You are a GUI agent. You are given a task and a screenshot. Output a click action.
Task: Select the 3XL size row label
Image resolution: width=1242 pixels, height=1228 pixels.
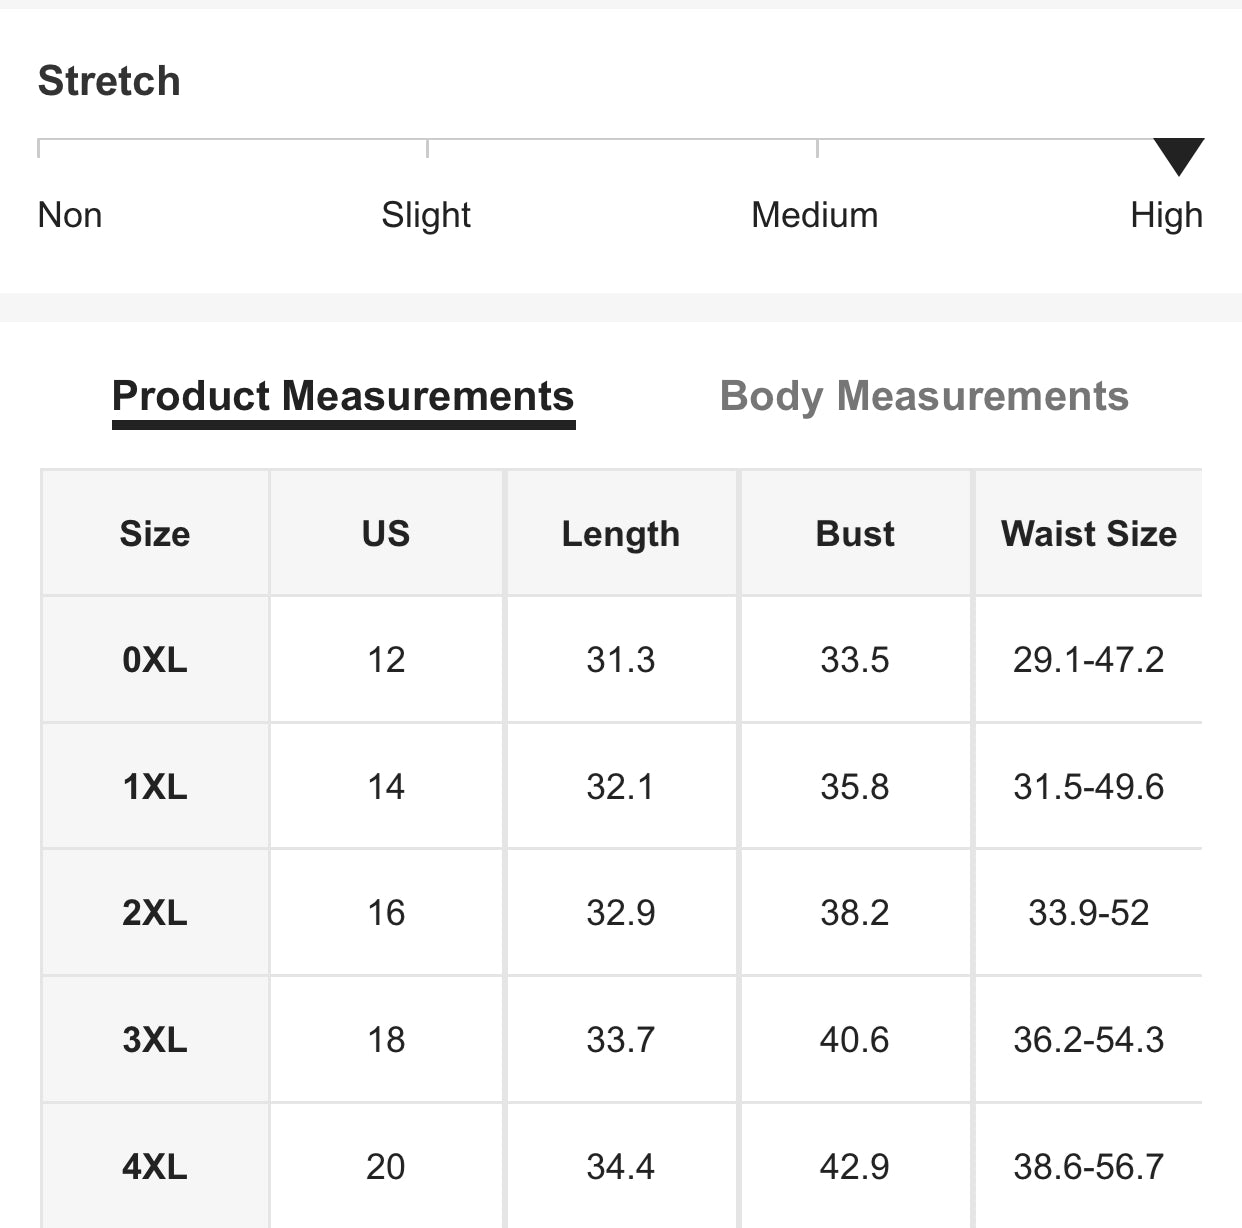pos(155,1040)
